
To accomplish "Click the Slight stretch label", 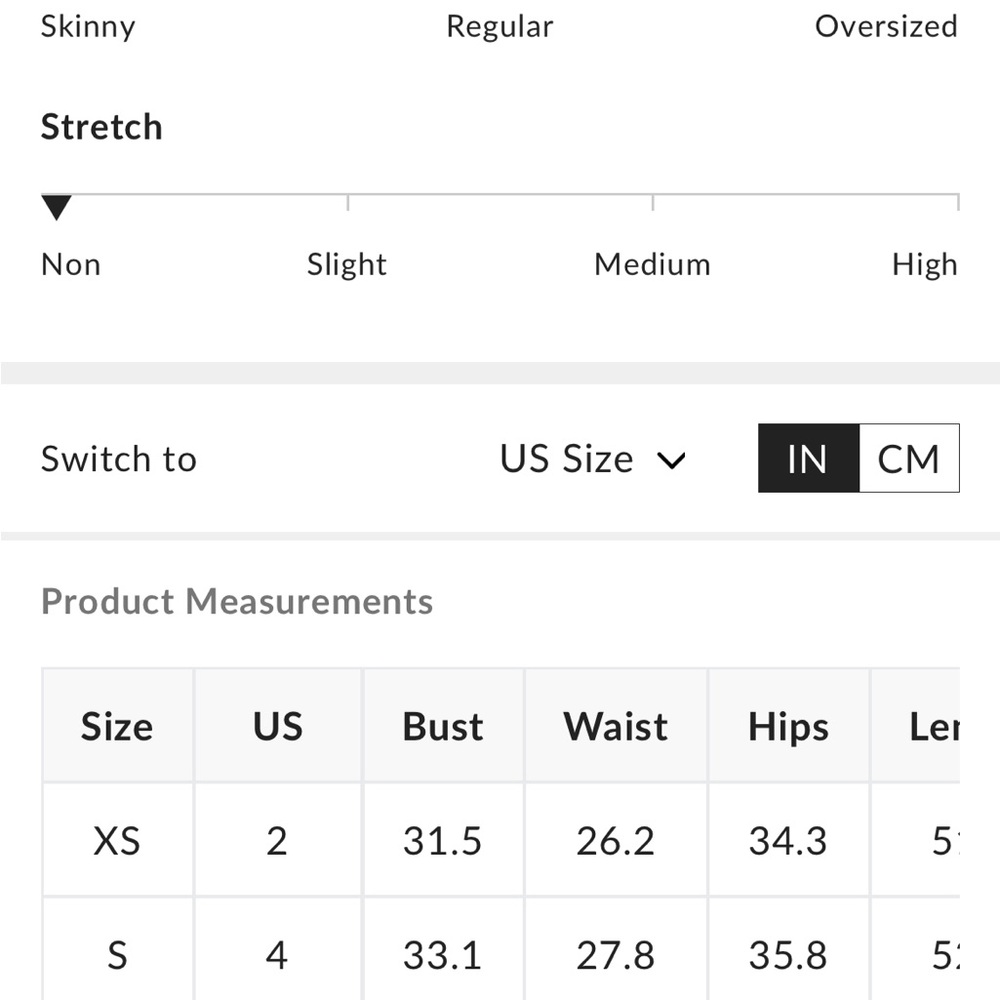I will click(346, 265).
